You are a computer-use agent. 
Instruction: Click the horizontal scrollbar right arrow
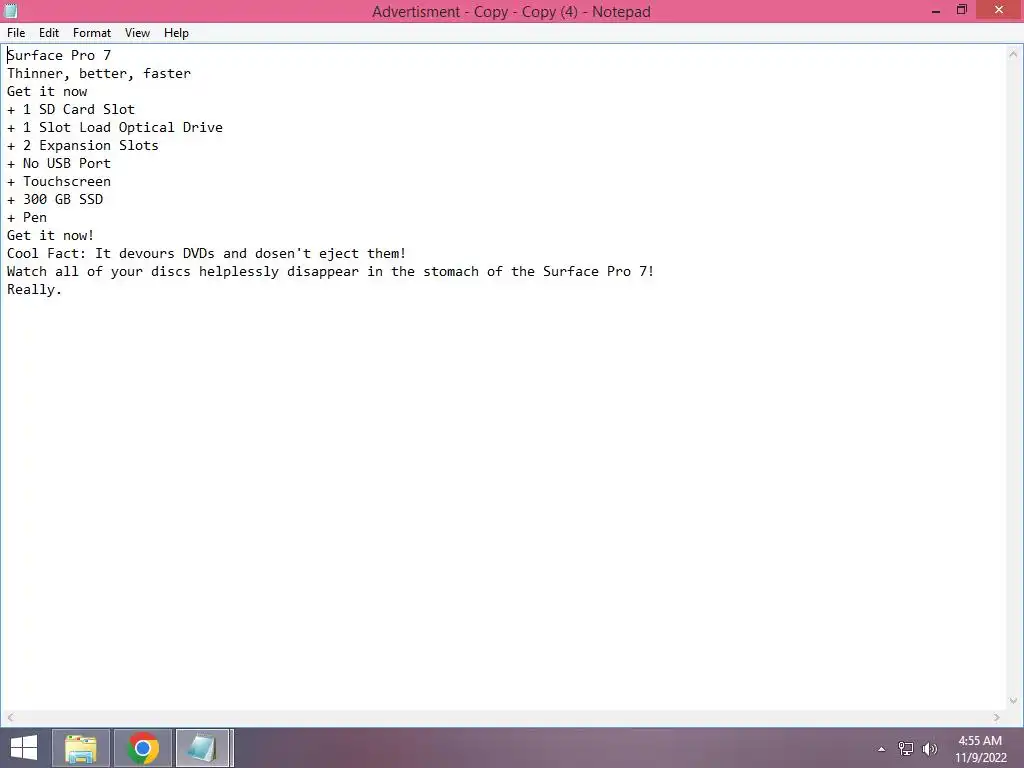(x=997, y=717)
